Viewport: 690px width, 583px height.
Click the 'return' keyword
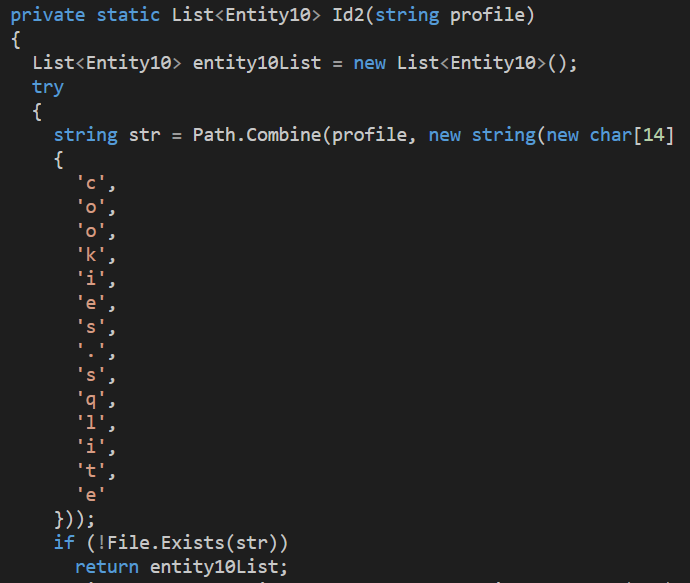(107, 567)
